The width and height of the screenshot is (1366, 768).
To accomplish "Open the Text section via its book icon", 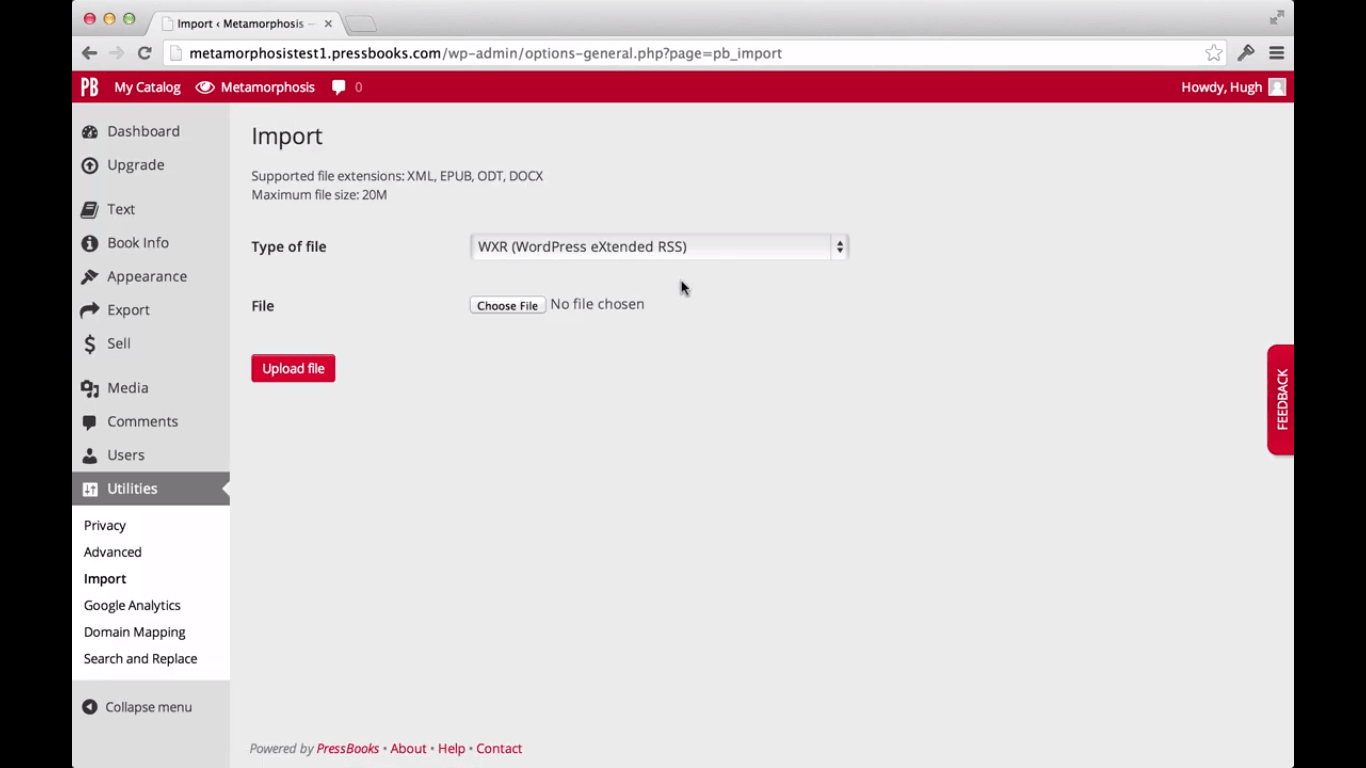I will pos(89,209).
